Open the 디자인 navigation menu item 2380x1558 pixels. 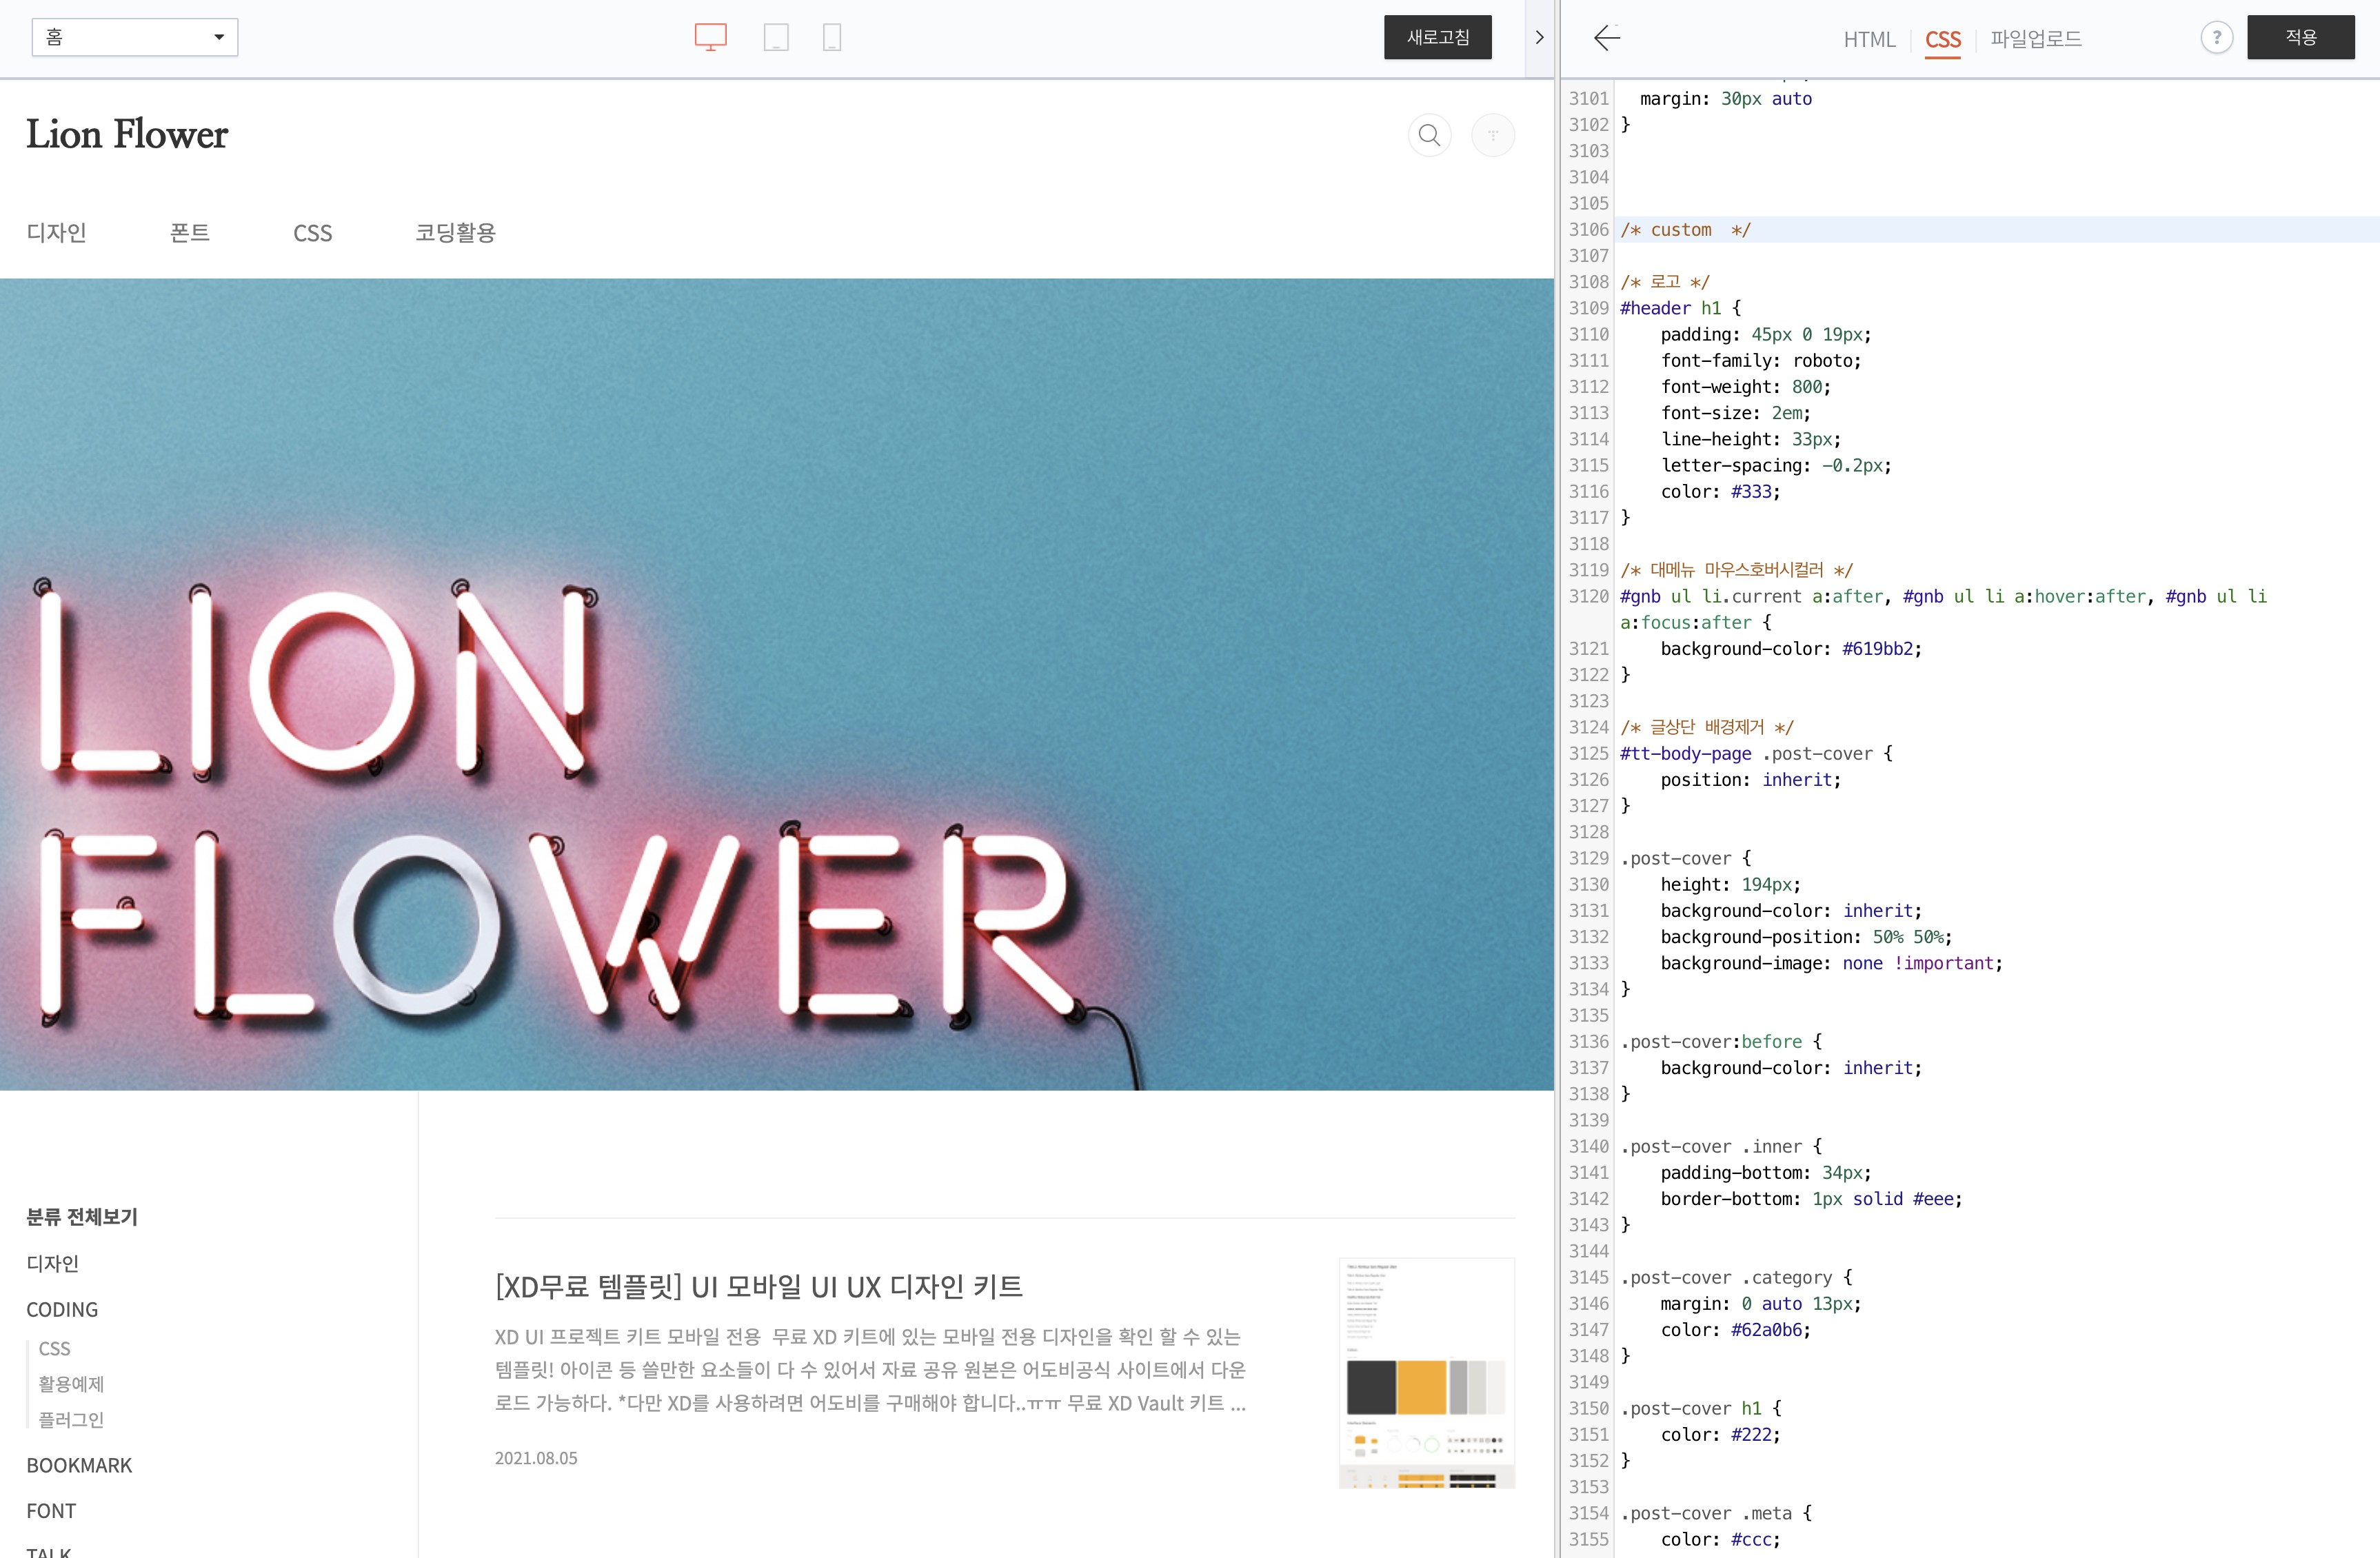coord(57,233)
